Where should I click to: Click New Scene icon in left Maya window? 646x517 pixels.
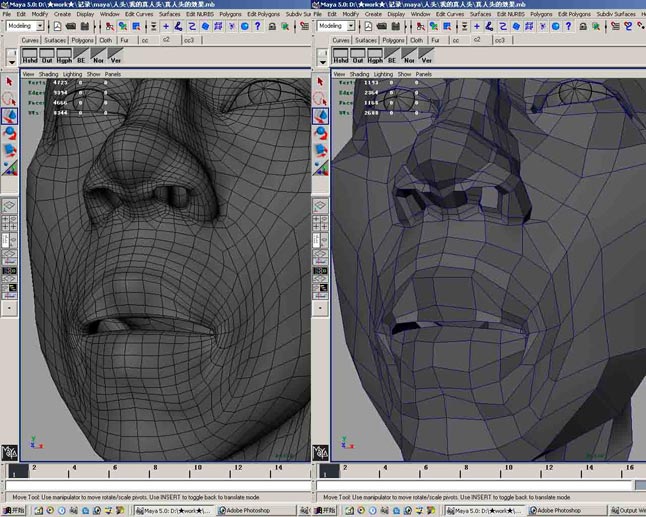pyautogui.click(x=58, y=26)
